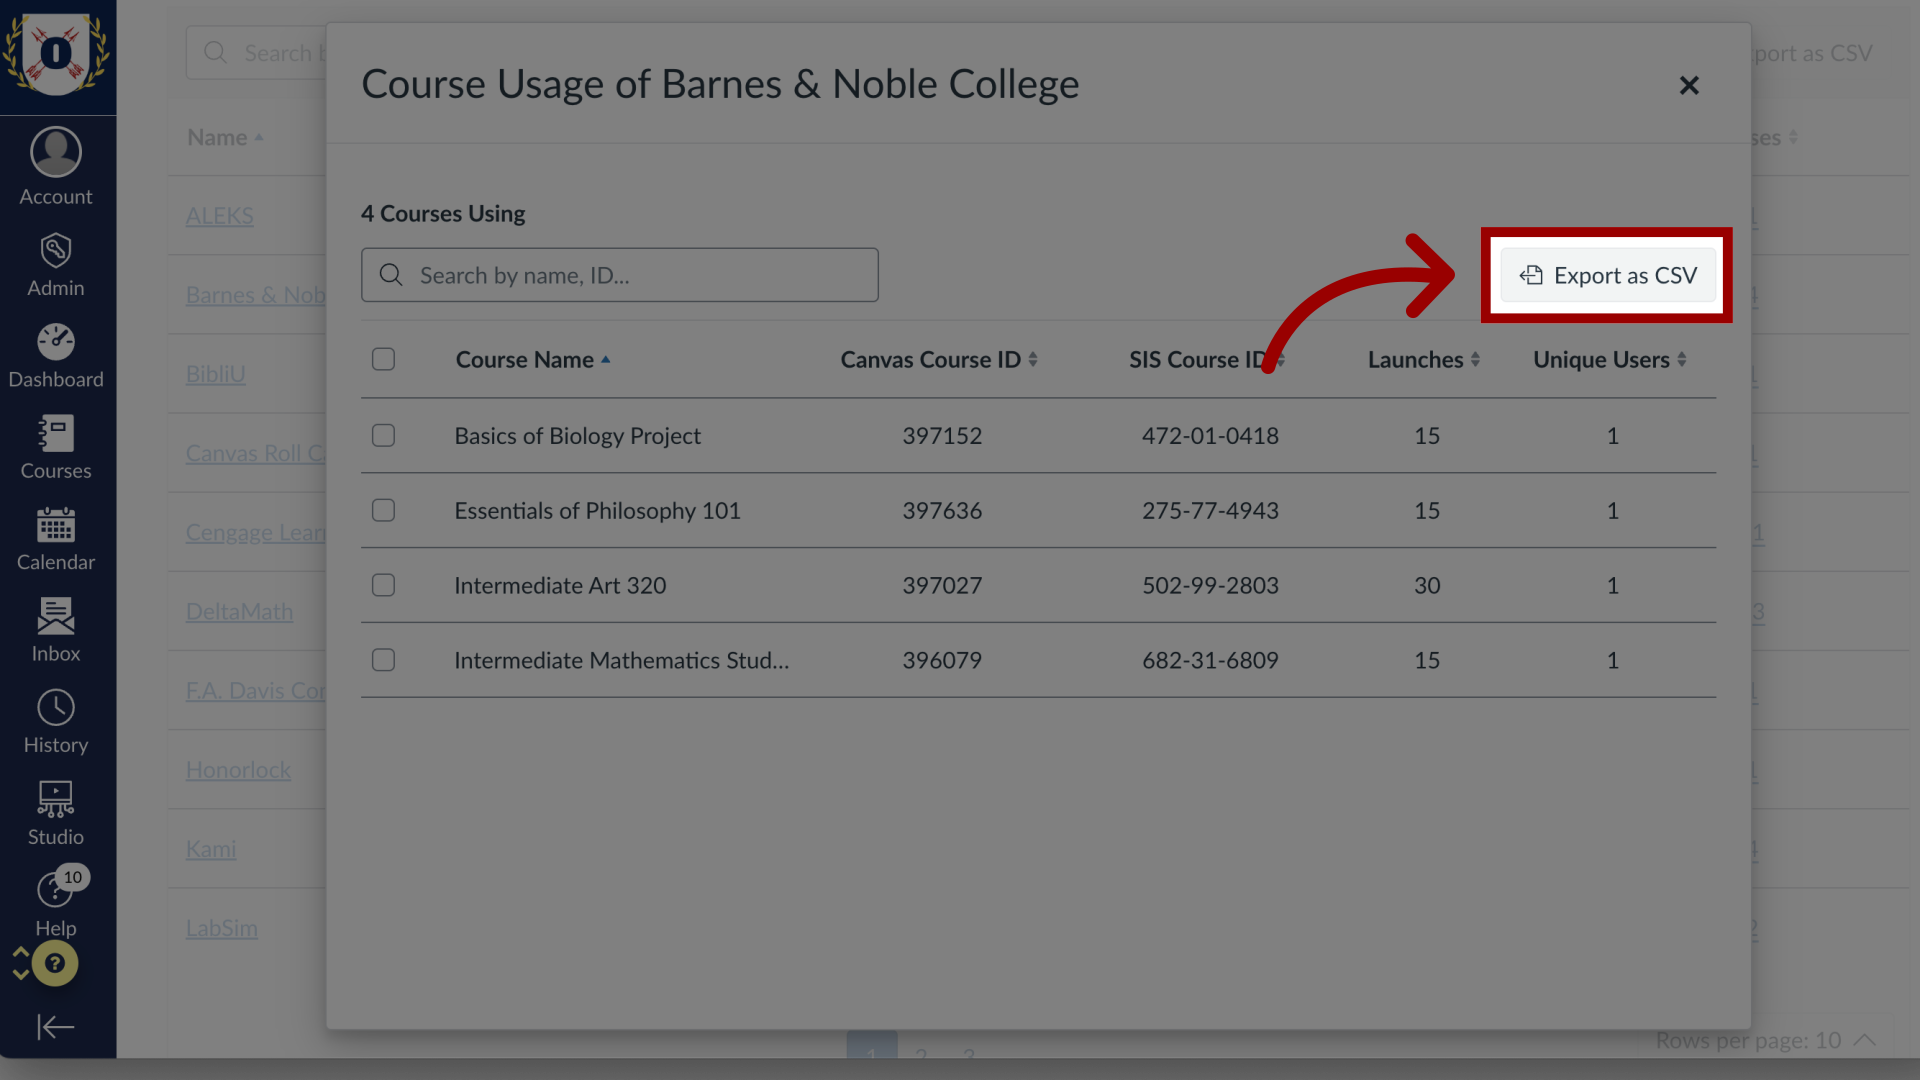
Task: Click SIS Course ID 502-99-2803
Action: click(1210, 585)
